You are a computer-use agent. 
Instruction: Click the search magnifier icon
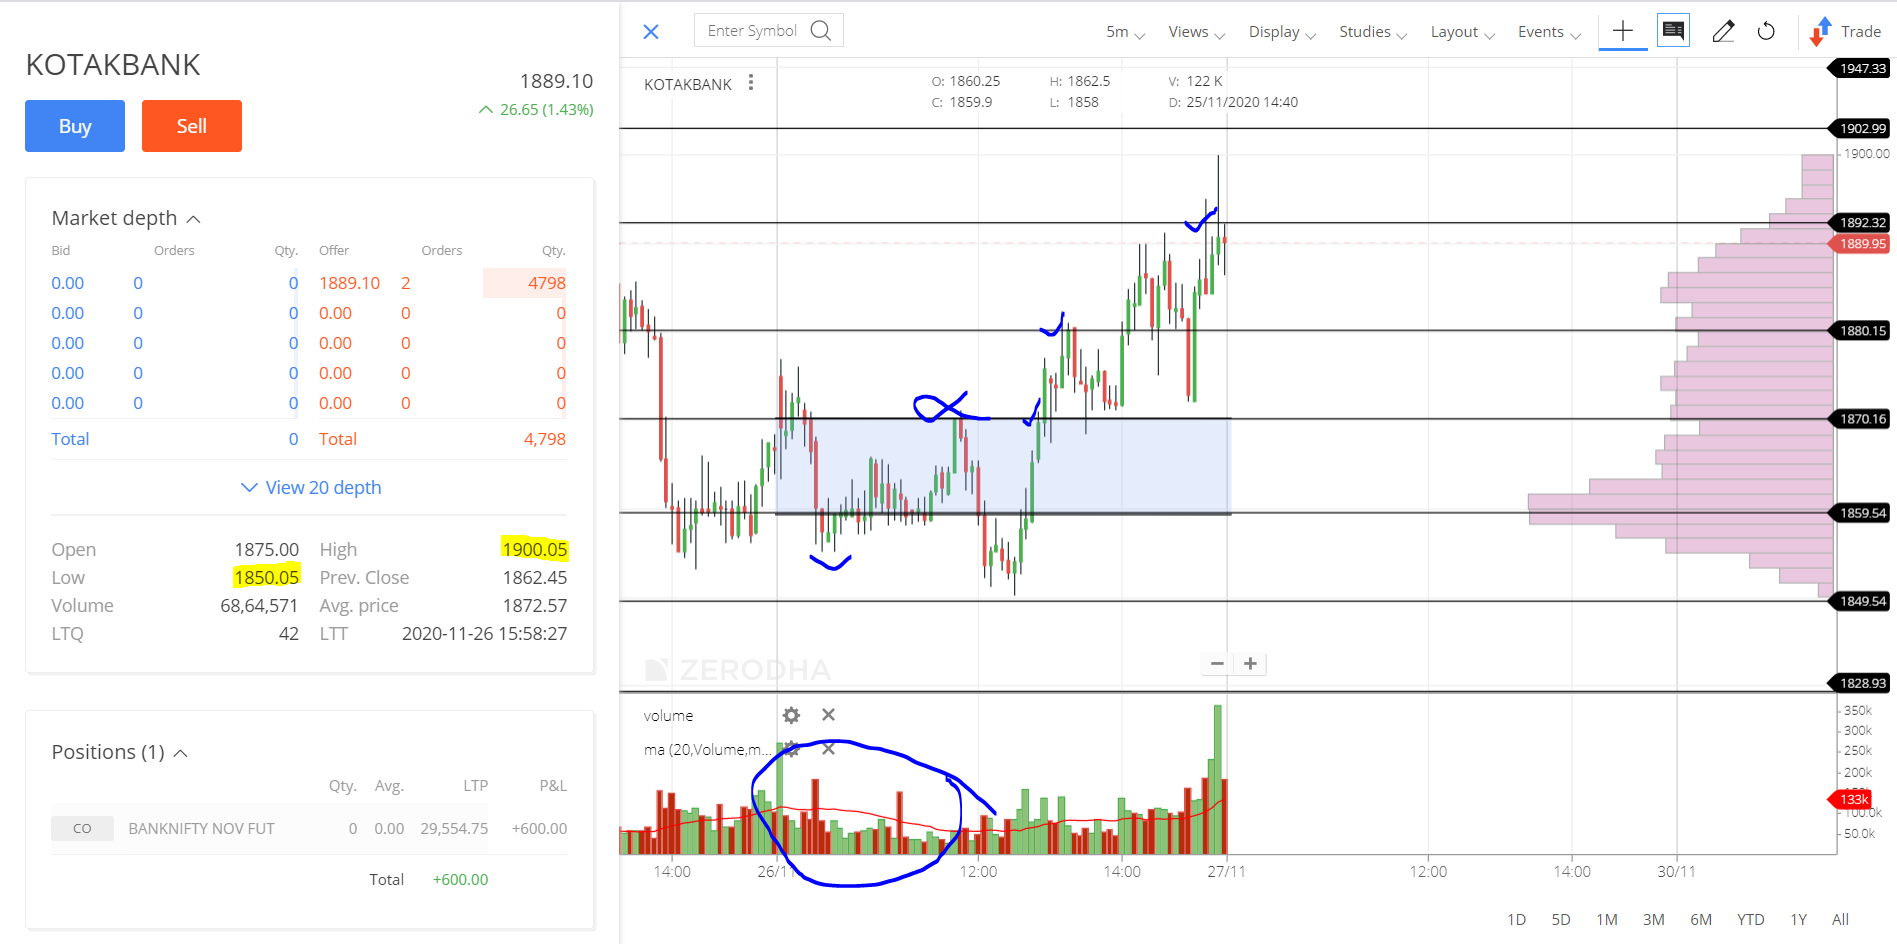(821, 30)
